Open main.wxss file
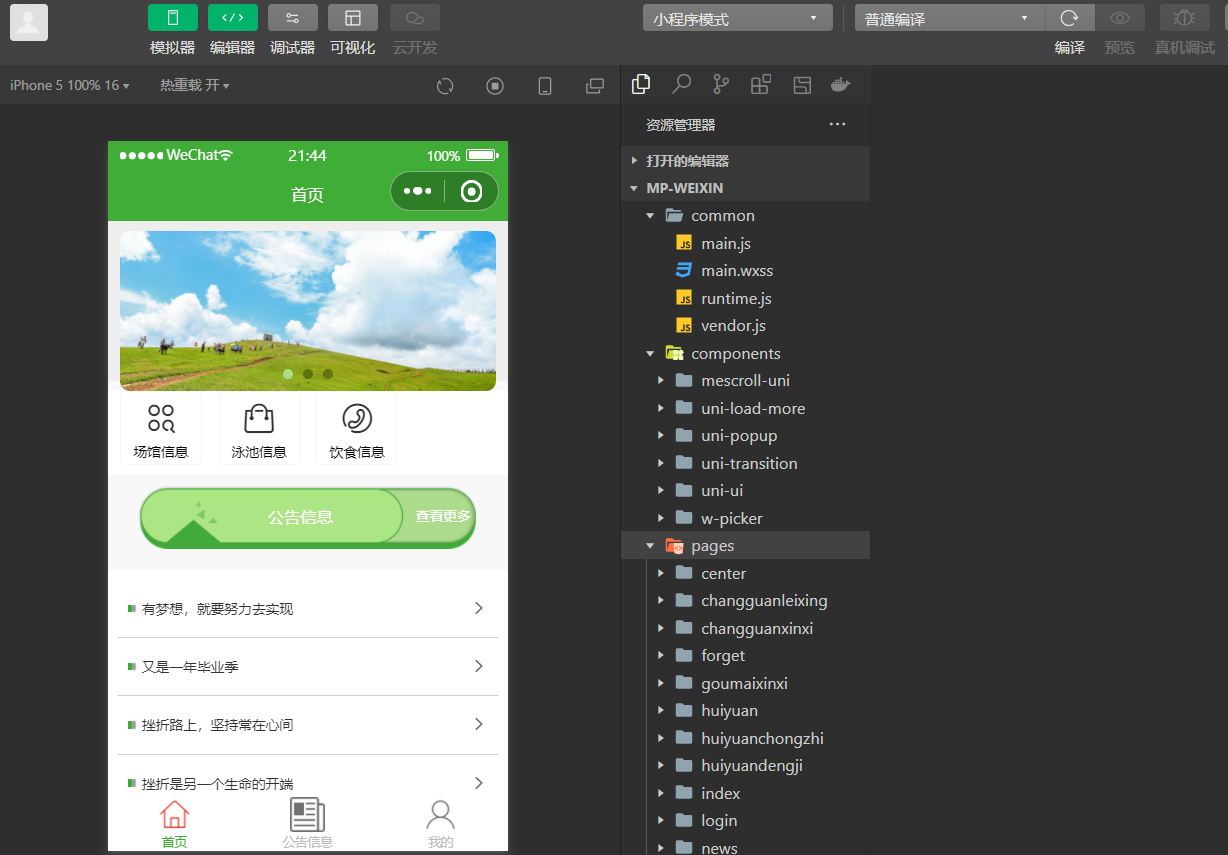Image resolution: width=1228 pixels, height=855 pixels. pos(745,270)
